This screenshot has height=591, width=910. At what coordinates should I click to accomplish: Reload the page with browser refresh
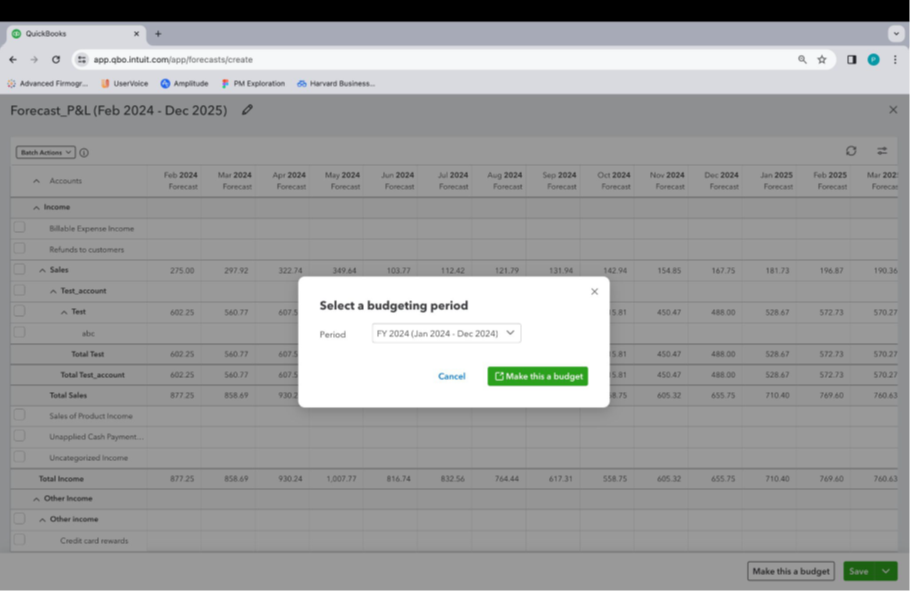(x=56, y=60)
